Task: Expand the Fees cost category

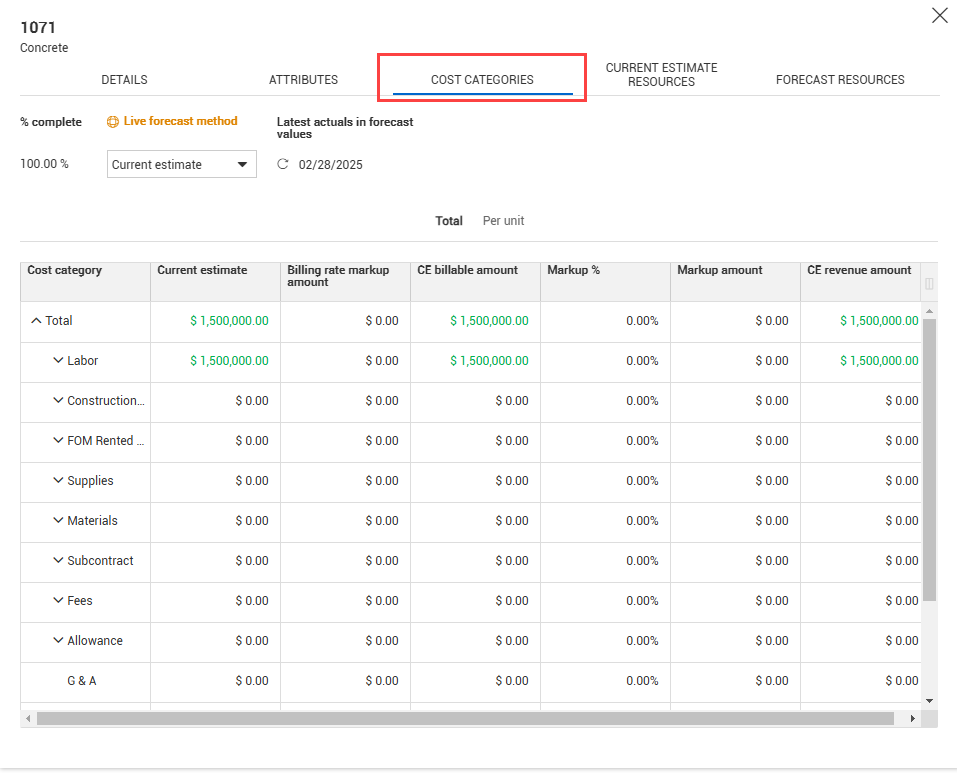Action: click(x=58, y=601)
